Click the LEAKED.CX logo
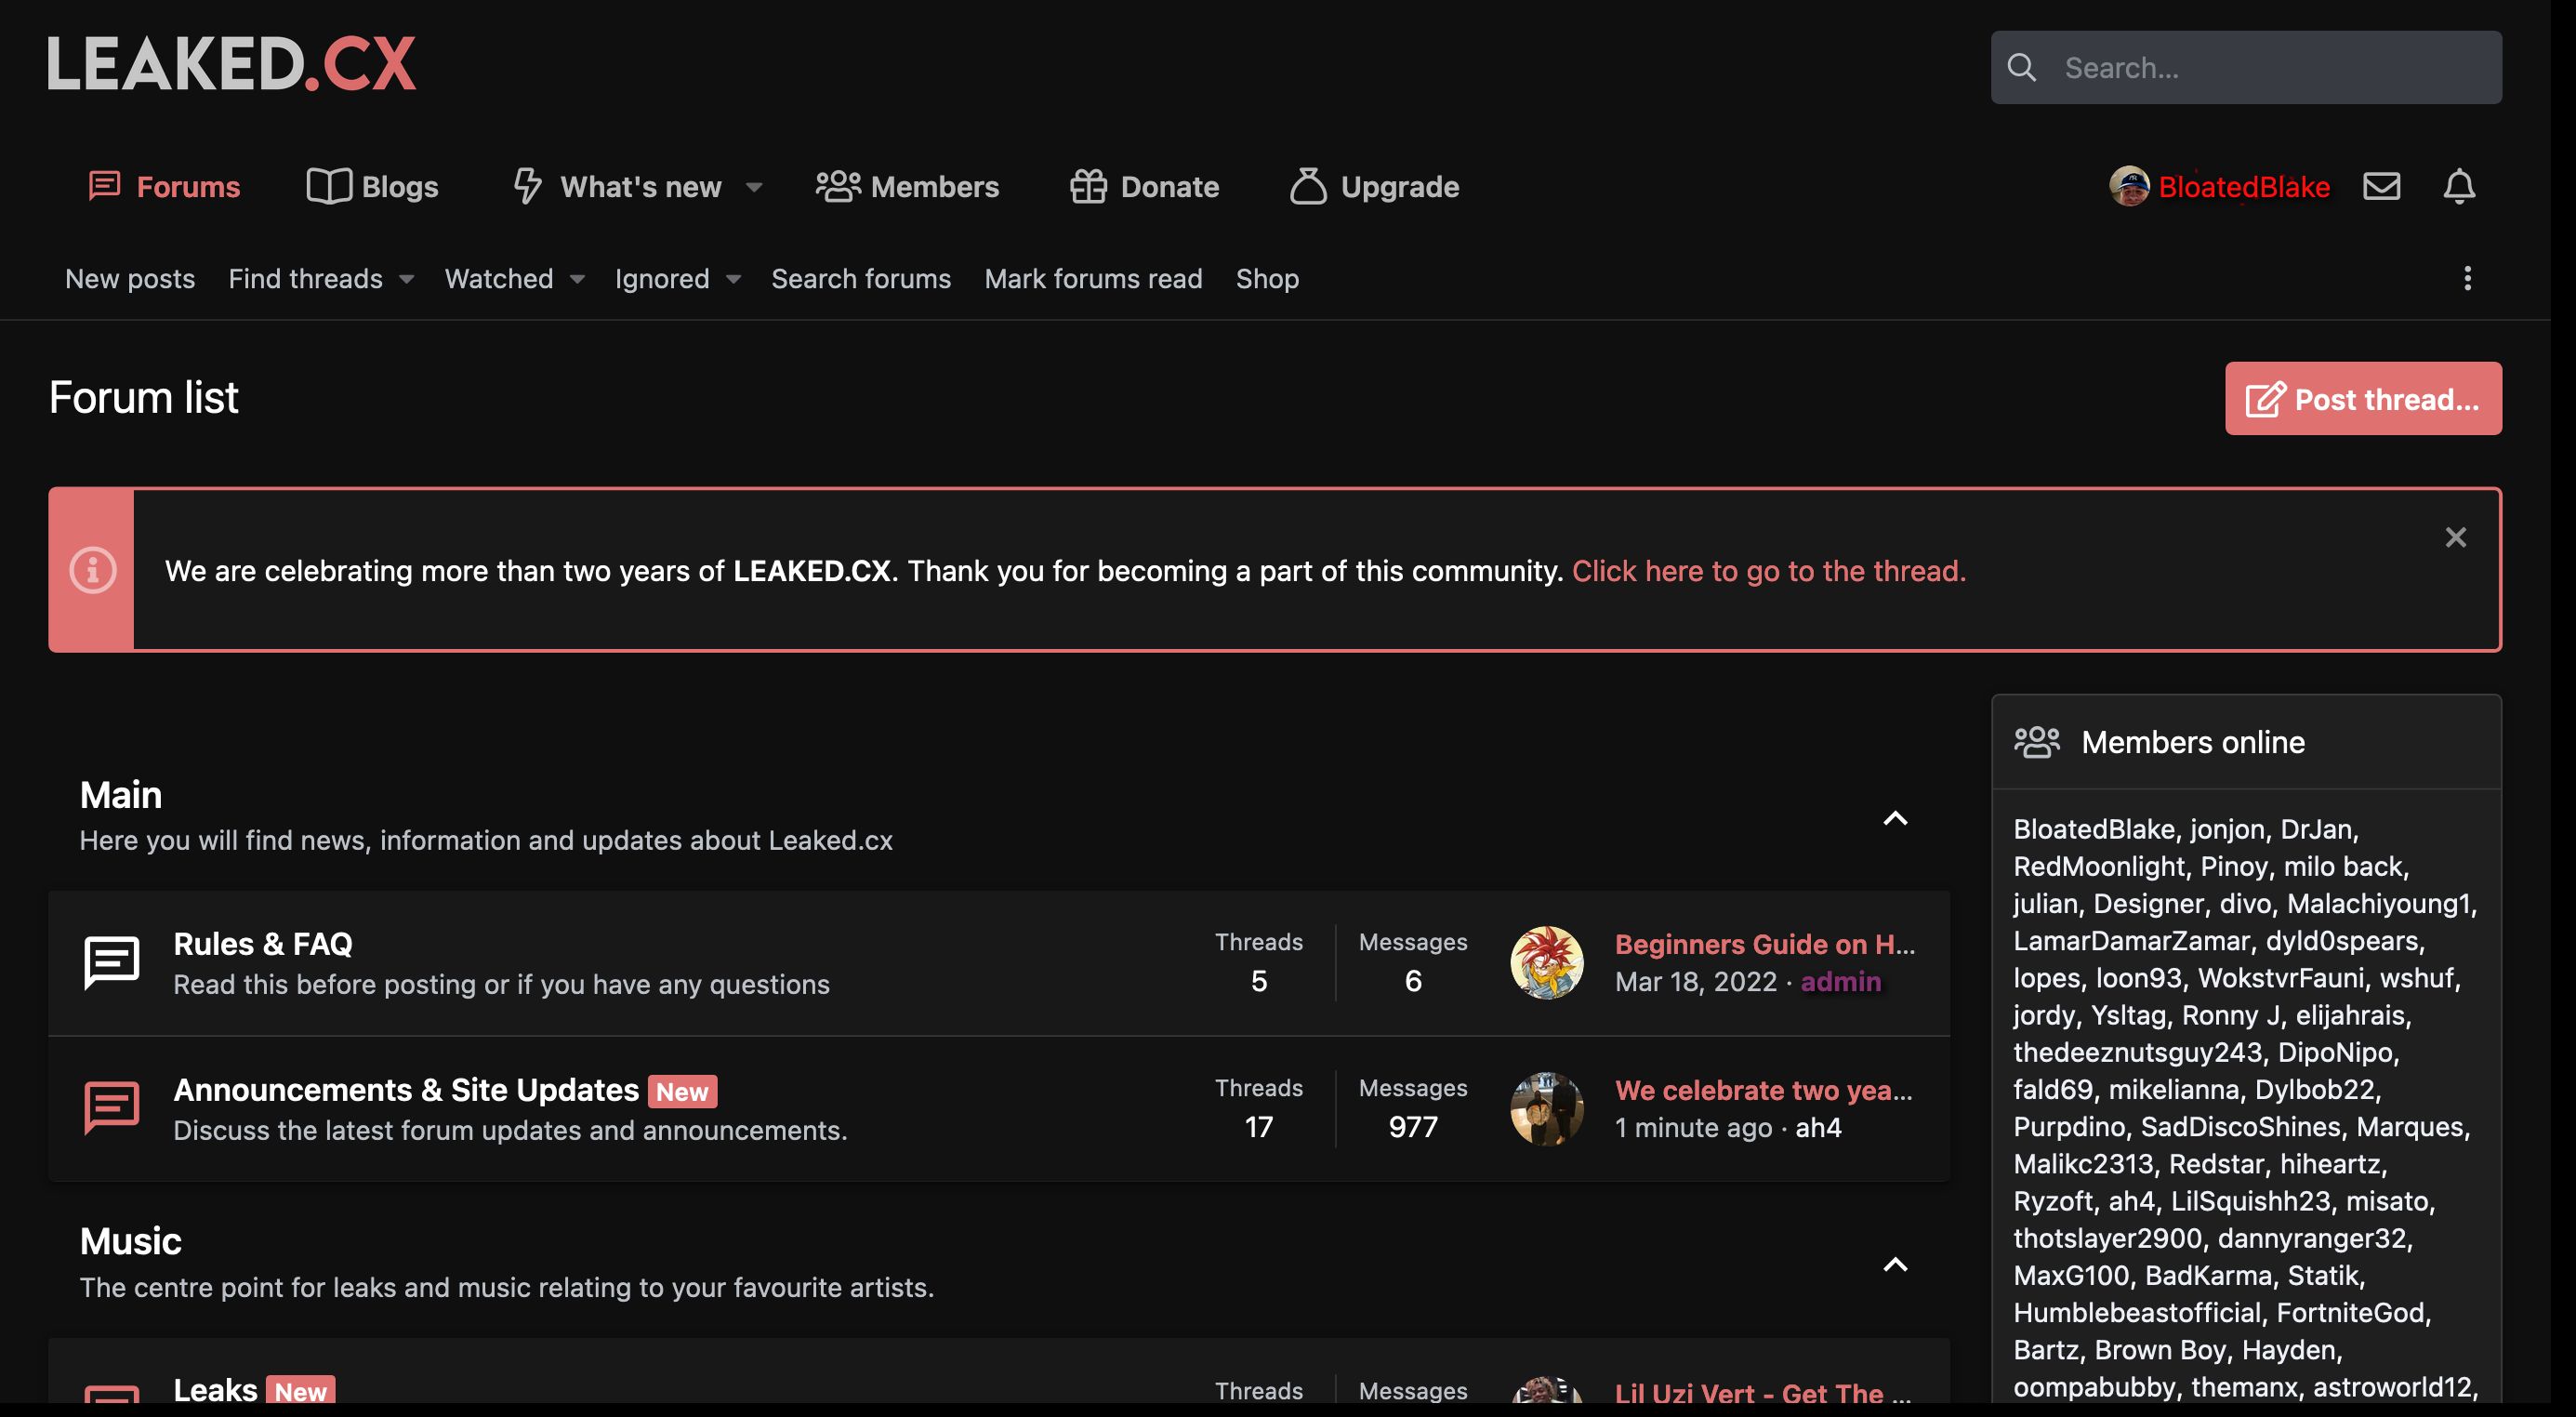 (232, 64)
